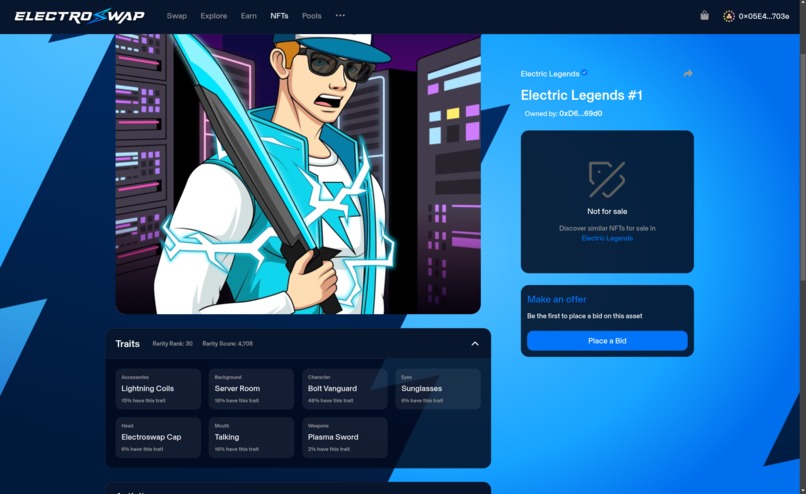This screenshot has width=806, height=494.
Task: Click the Place a Bid button
Action: point(607,341)
